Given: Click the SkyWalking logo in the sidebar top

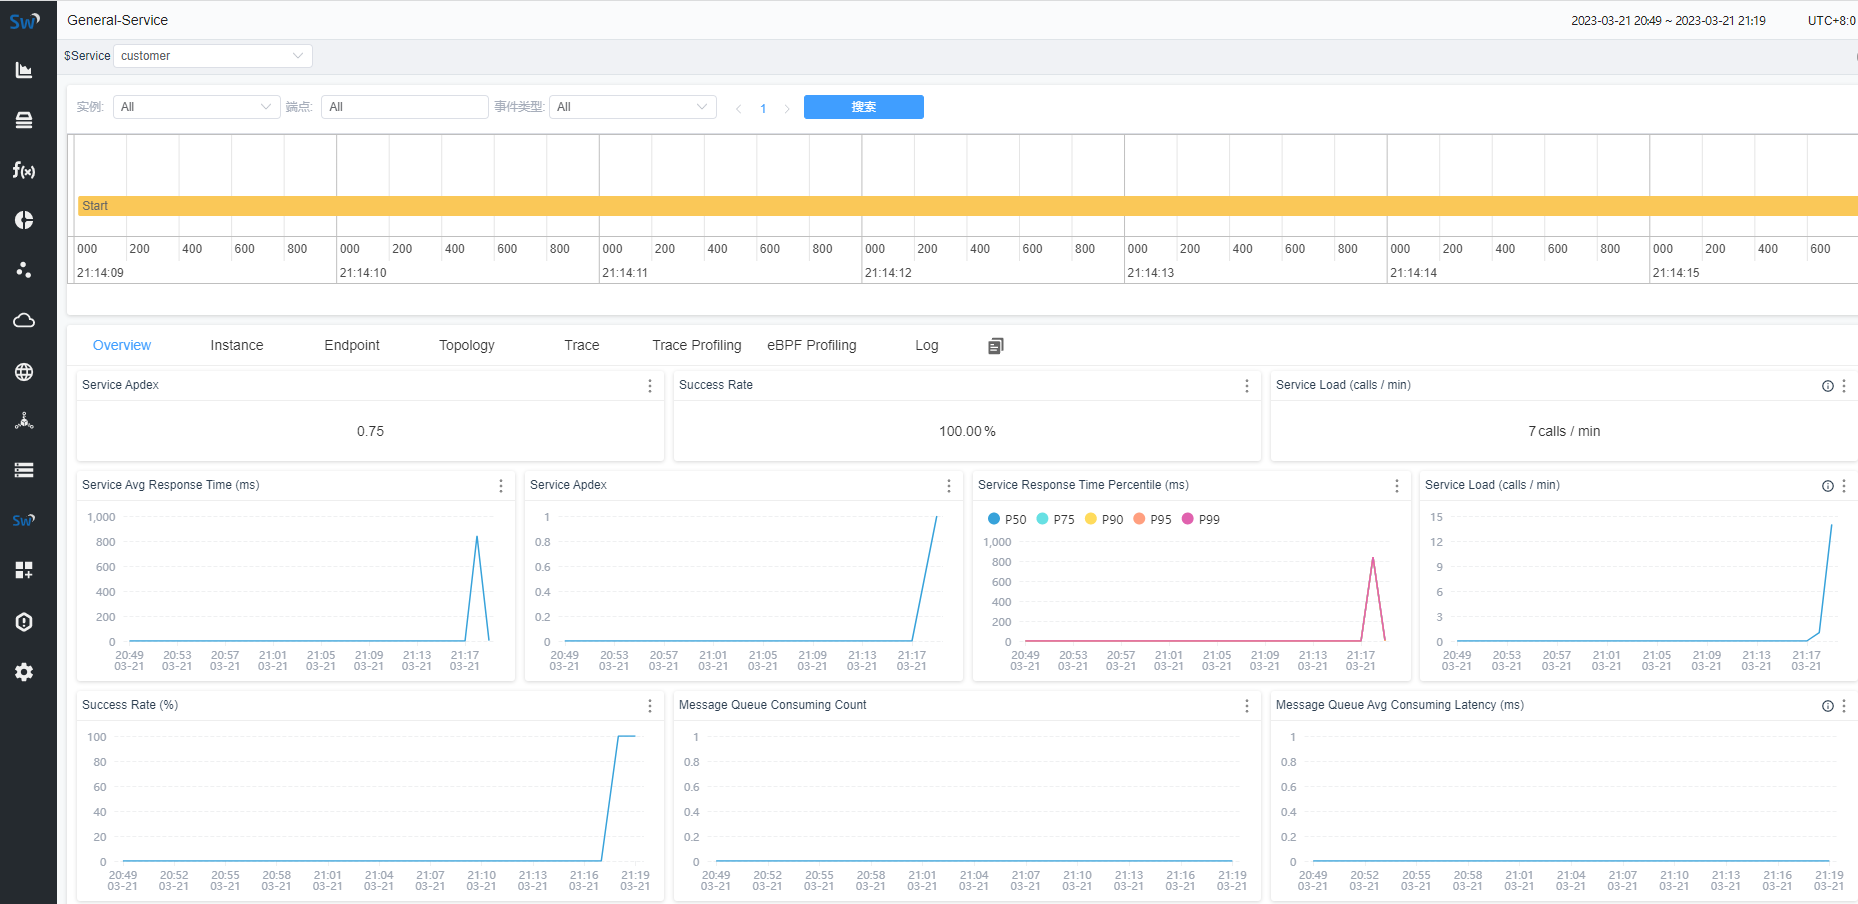Looking at the screenshot, I should (24, 21).
